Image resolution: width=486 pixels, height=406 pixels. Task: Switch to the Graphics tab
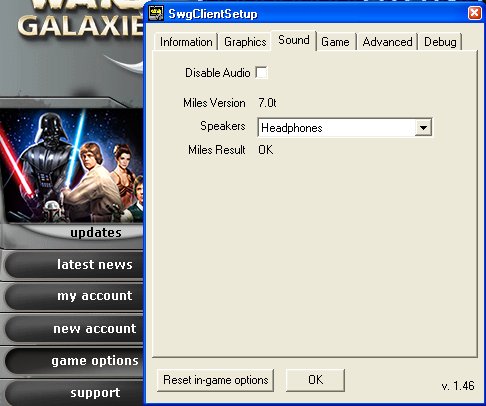click(x=245, y=42)
